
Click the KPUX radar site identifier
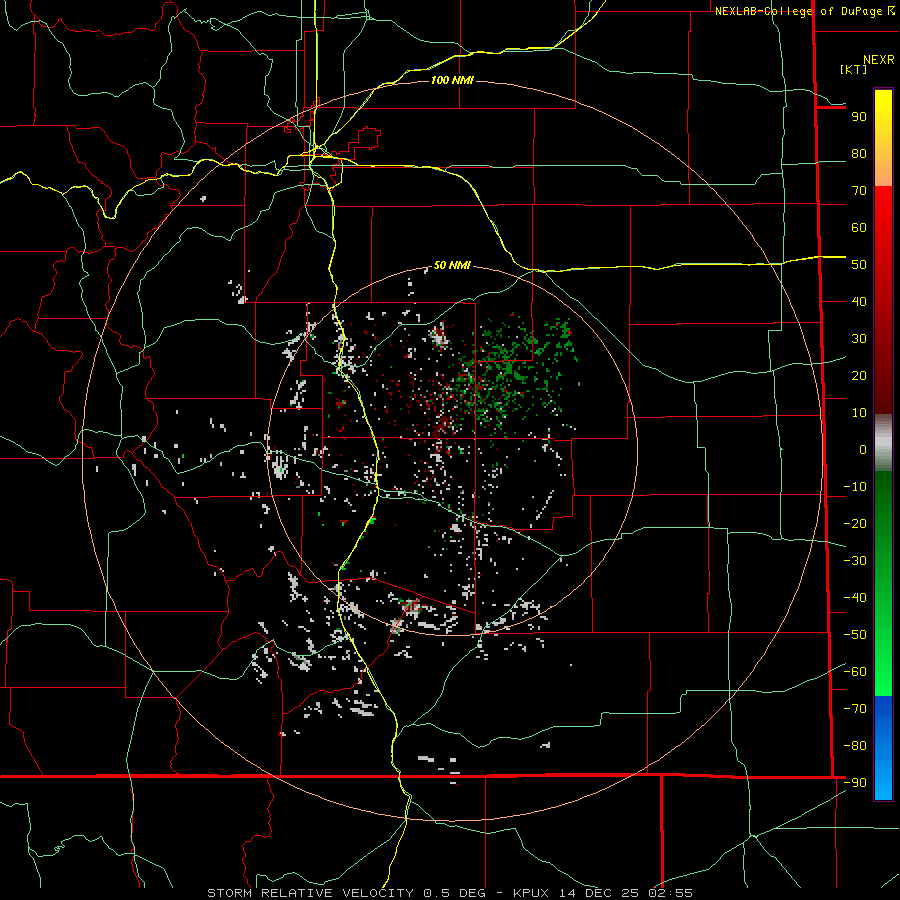tap(531, 893)
